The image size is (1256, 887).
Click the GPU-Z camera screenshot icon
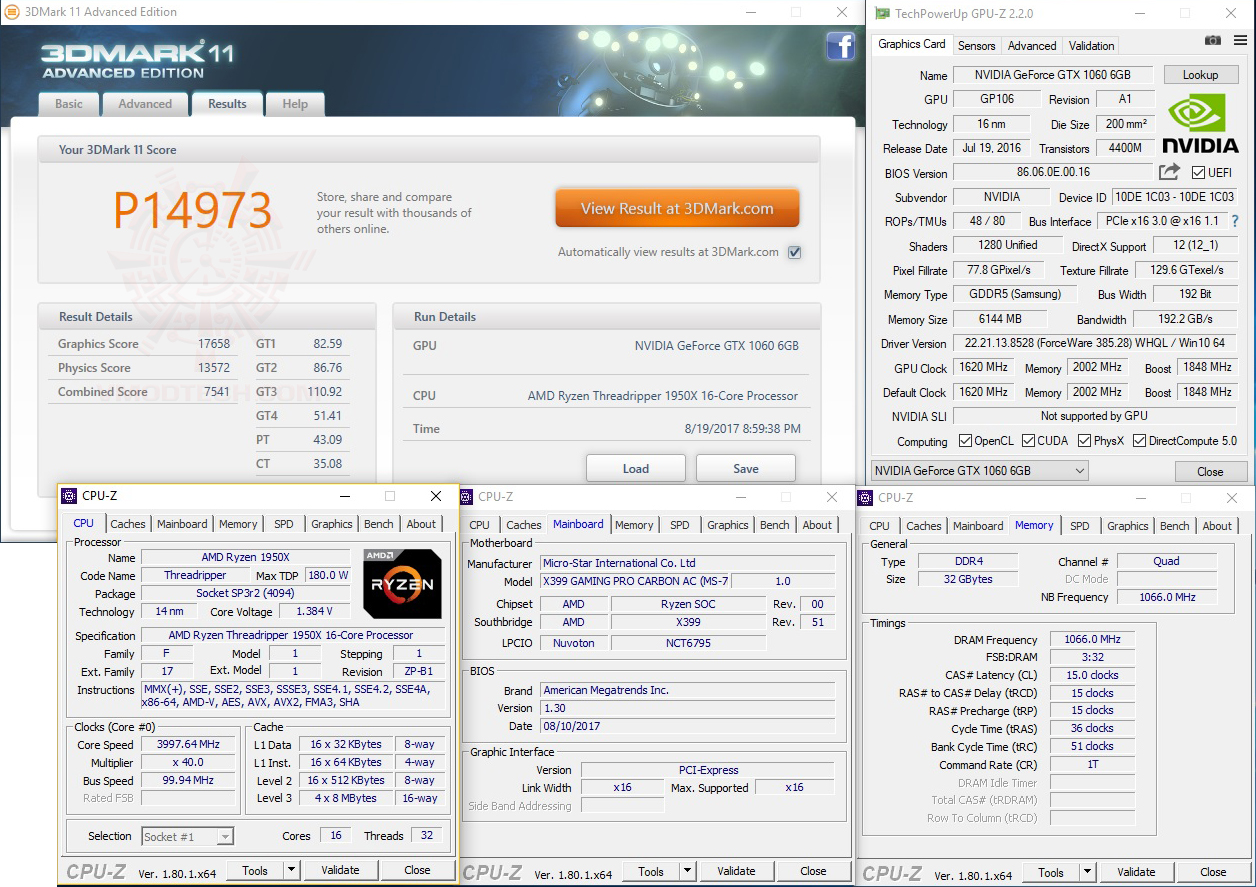(1212, 40)
